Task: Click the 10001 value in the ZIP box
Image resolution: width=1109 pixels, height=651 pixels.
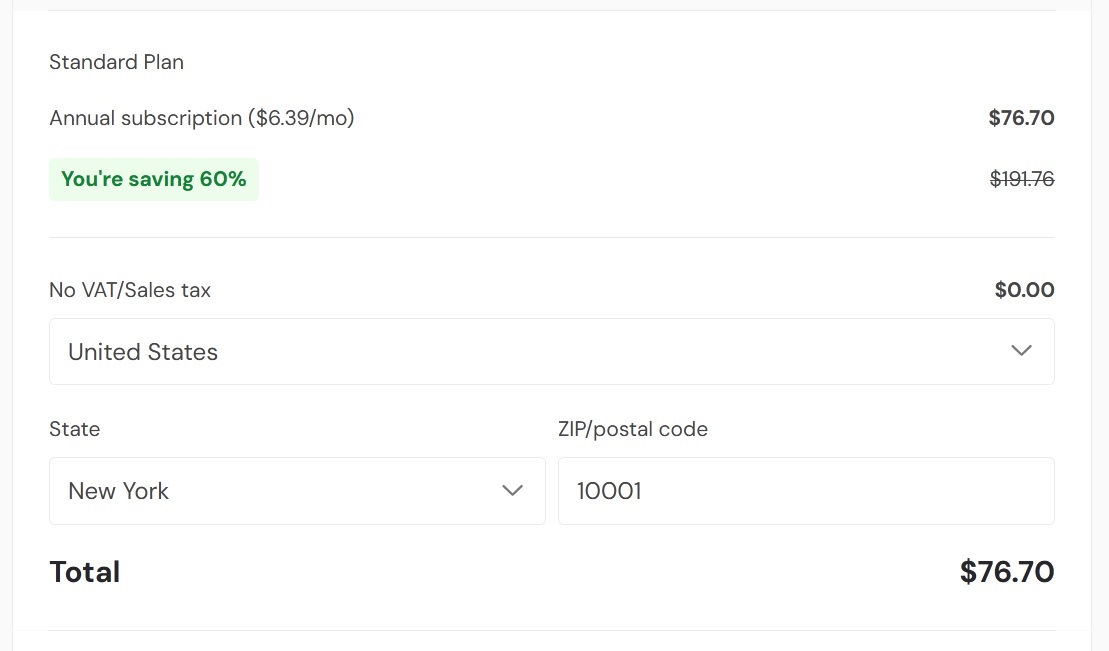Action: (609, 491)
